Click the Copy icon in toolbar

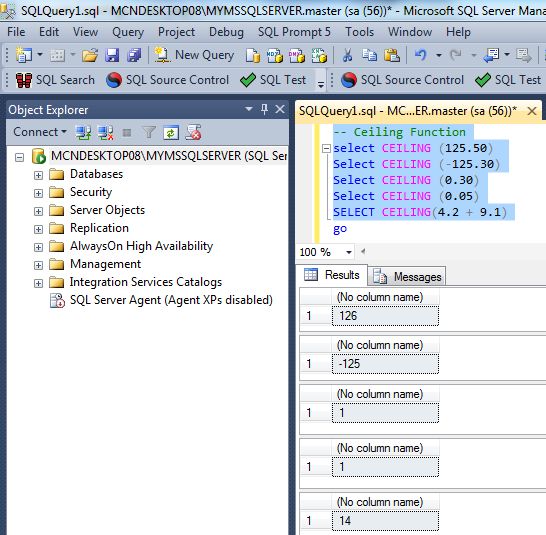[x=369, y=55]
